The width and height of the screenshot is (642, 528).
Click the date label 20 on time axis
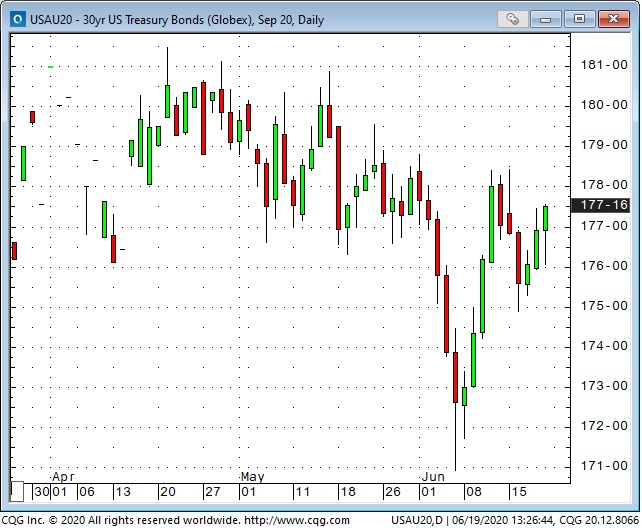pos(168,492)
